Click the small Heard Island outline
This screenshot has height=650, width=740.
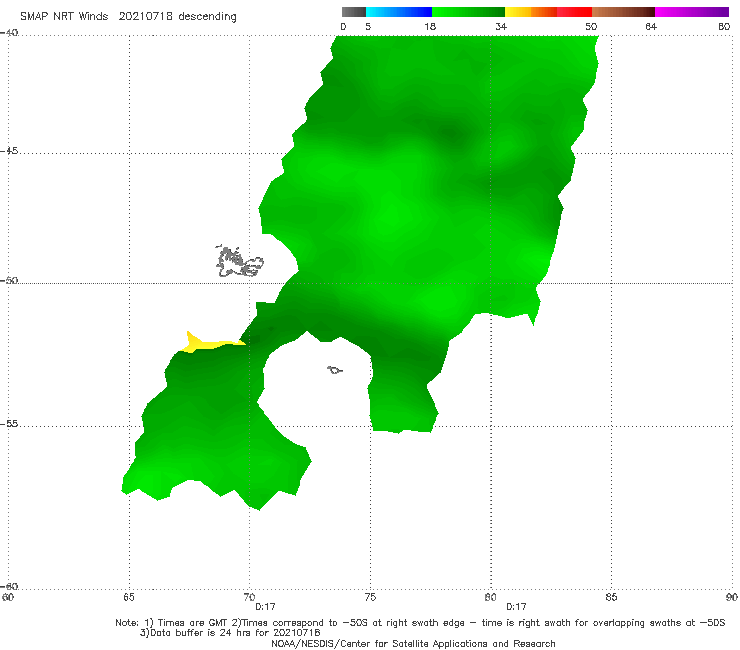[x=335, y=370]
